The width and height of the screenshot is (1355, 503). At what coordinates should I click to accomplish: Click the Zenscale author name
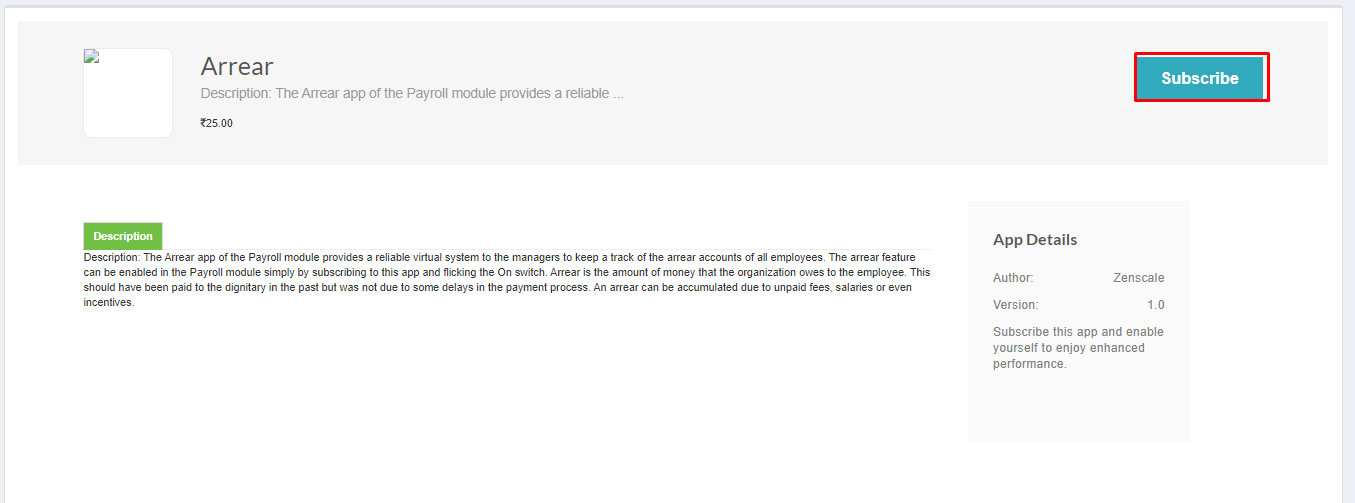1139,278
